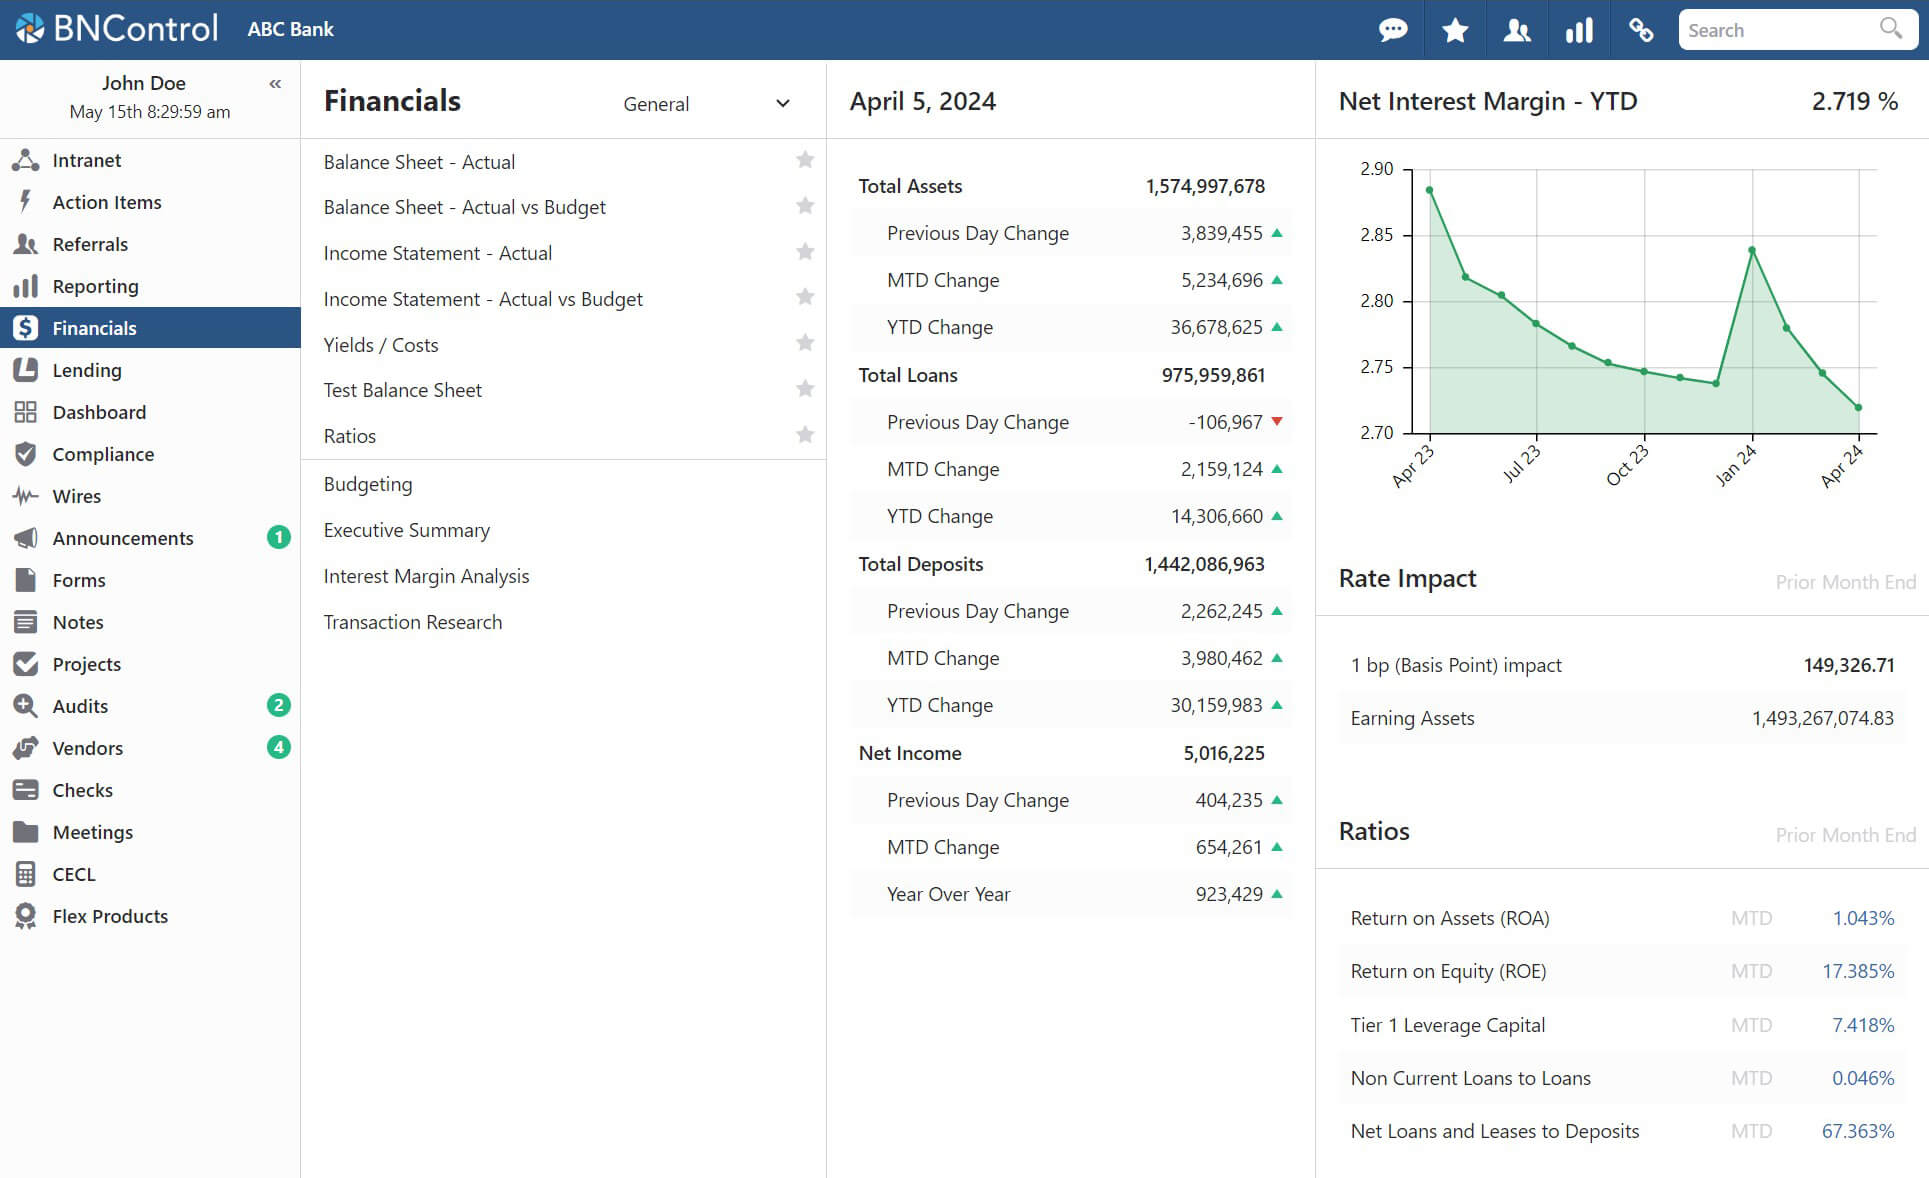Screen dimensions: 1929x1178
Task: Click the search magnifier icon
Action: click(1890, 28)
